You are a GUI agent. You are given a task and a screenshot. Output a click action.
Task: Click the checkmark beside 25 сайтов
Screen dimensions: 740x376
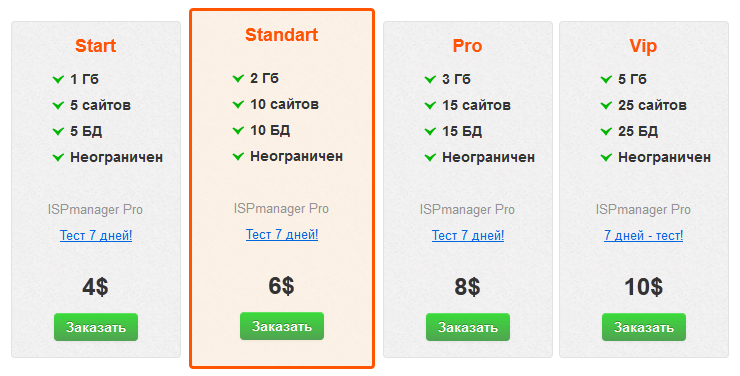(606, 105)
